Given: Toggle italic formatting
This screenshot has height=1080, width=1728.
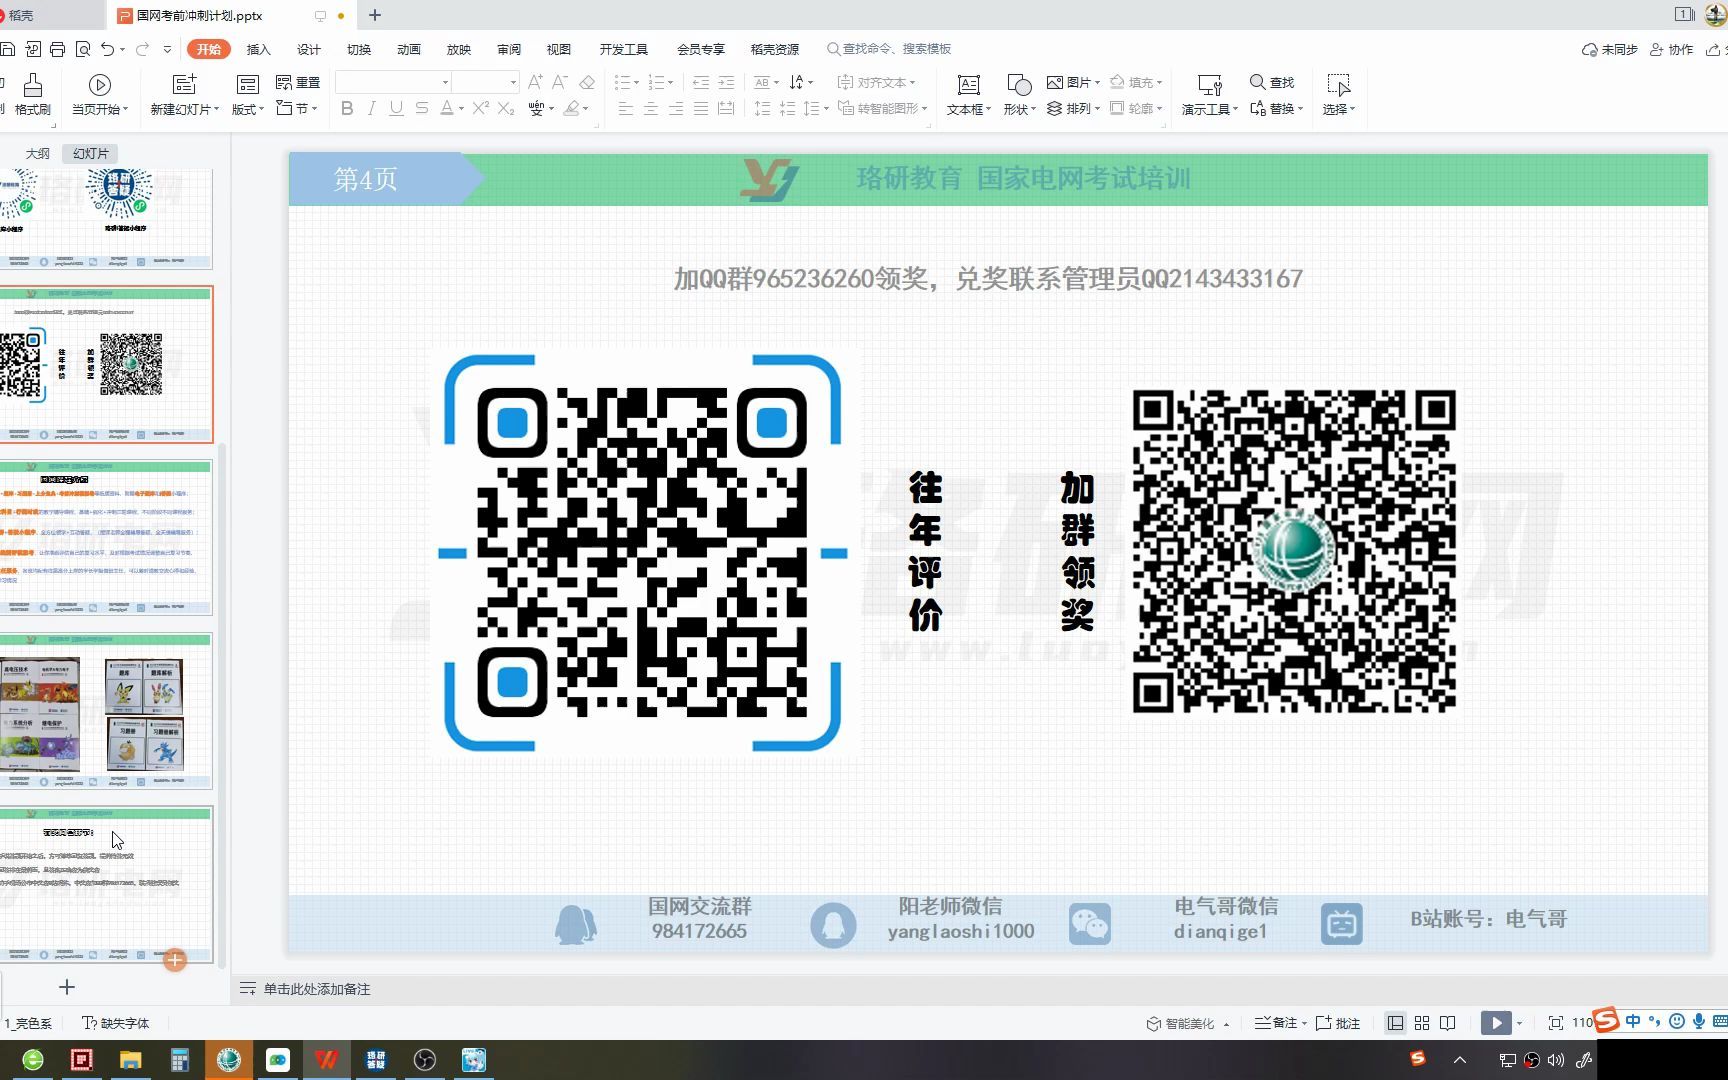Looking at the screenshot, I should (x=372, y=108).
